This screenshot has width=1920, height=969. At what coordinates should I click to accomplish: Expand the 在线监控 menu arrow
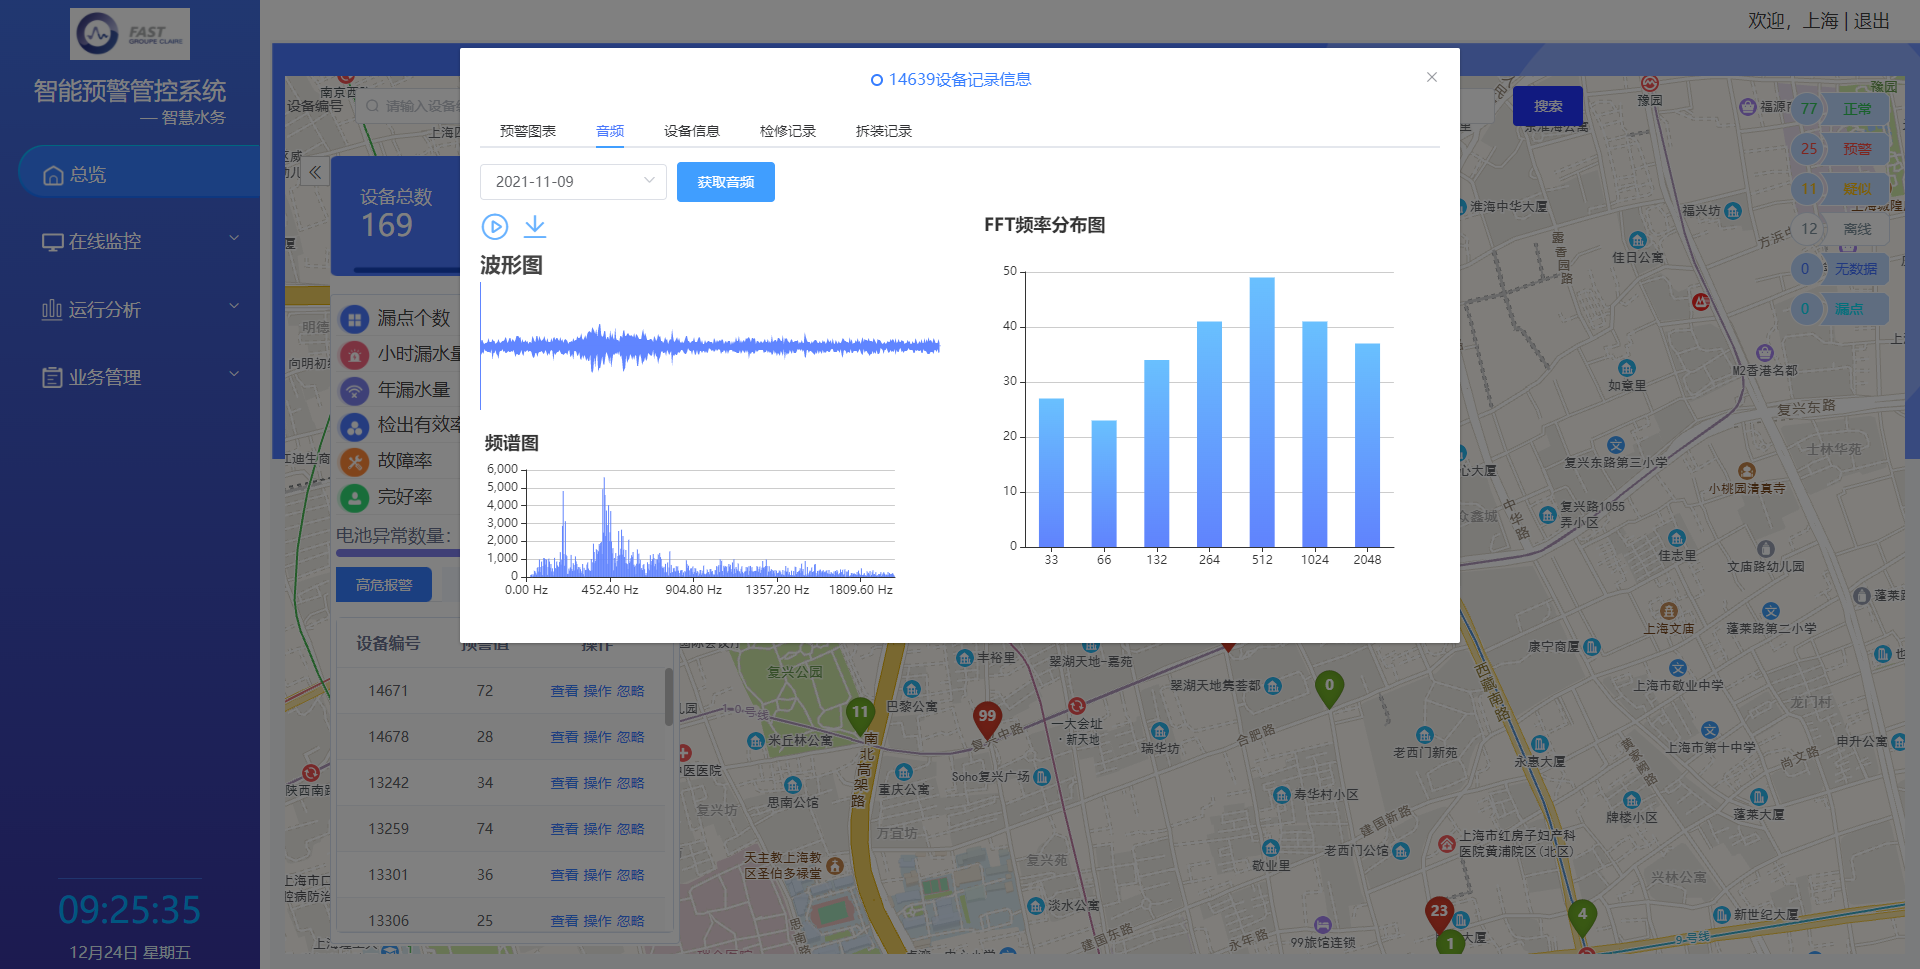pyautogui.click(x=234, y=238)
